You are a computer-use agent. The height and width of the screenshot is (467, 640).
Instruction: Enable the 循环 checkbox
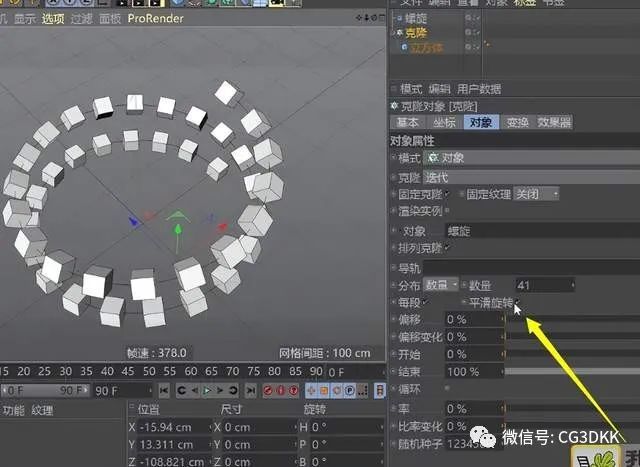(447, 388)
